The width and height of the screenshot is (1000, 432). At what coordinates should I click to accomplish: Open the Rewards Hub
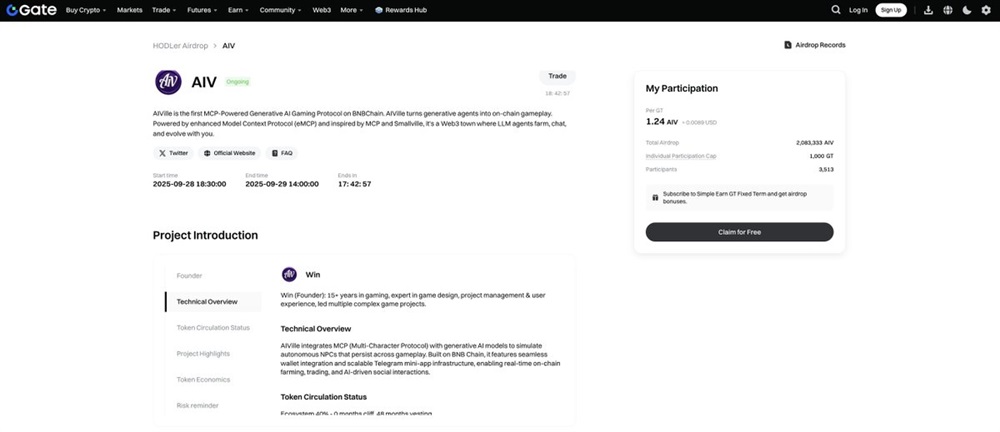click(401, 10)
